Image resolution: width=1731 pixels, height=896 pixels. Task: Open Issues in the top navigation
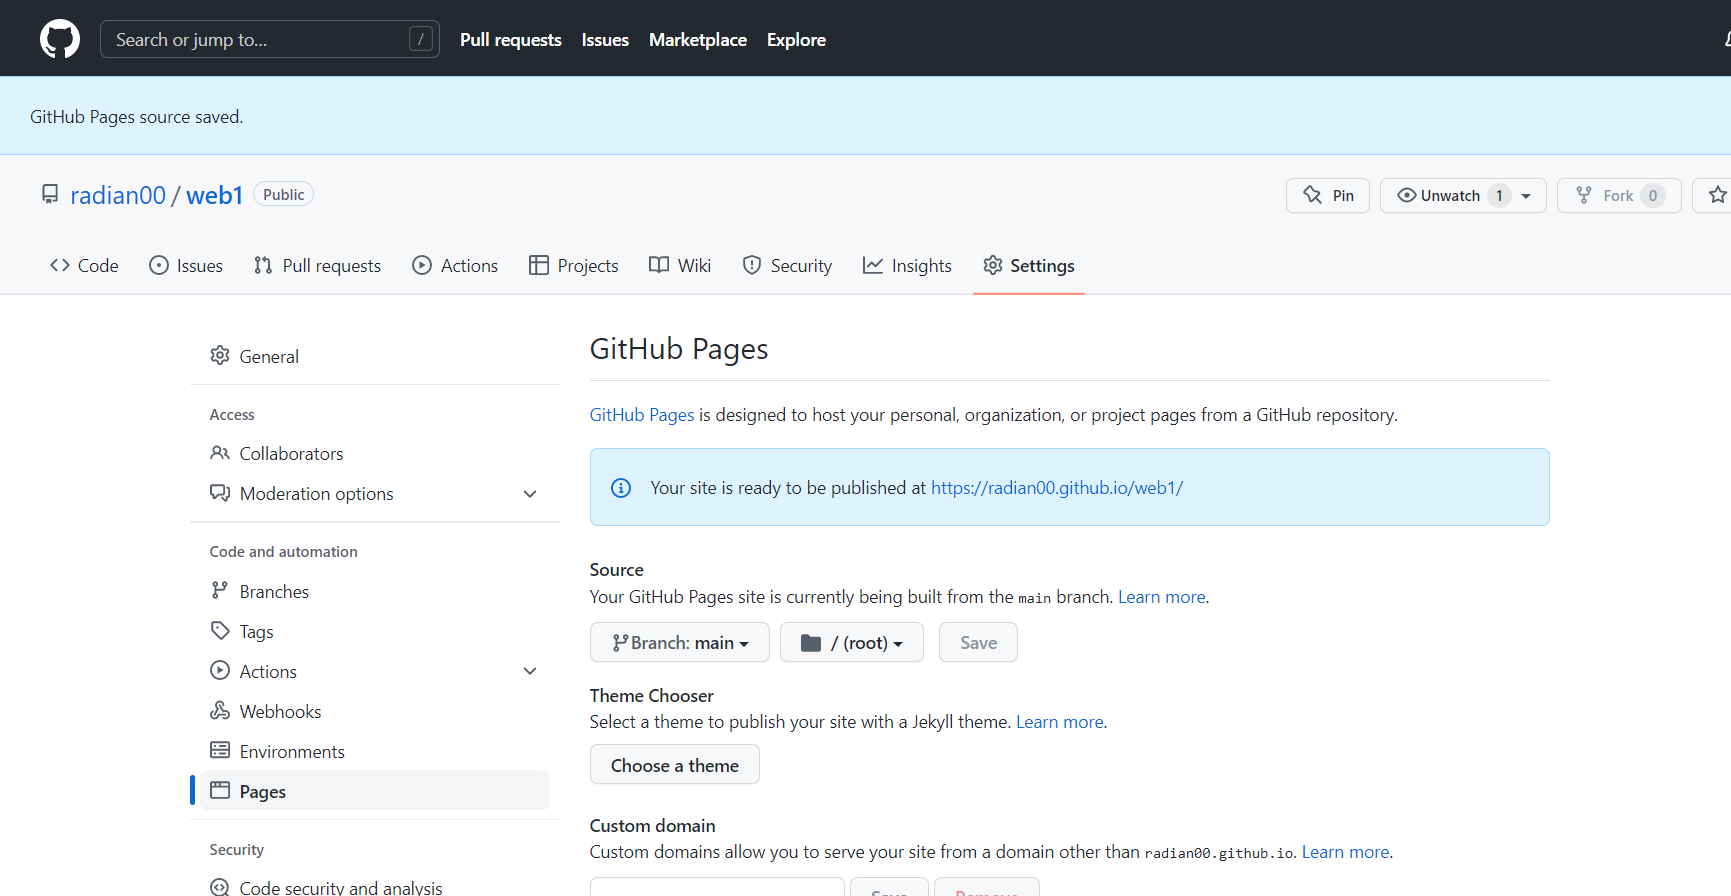click(605, 39)
